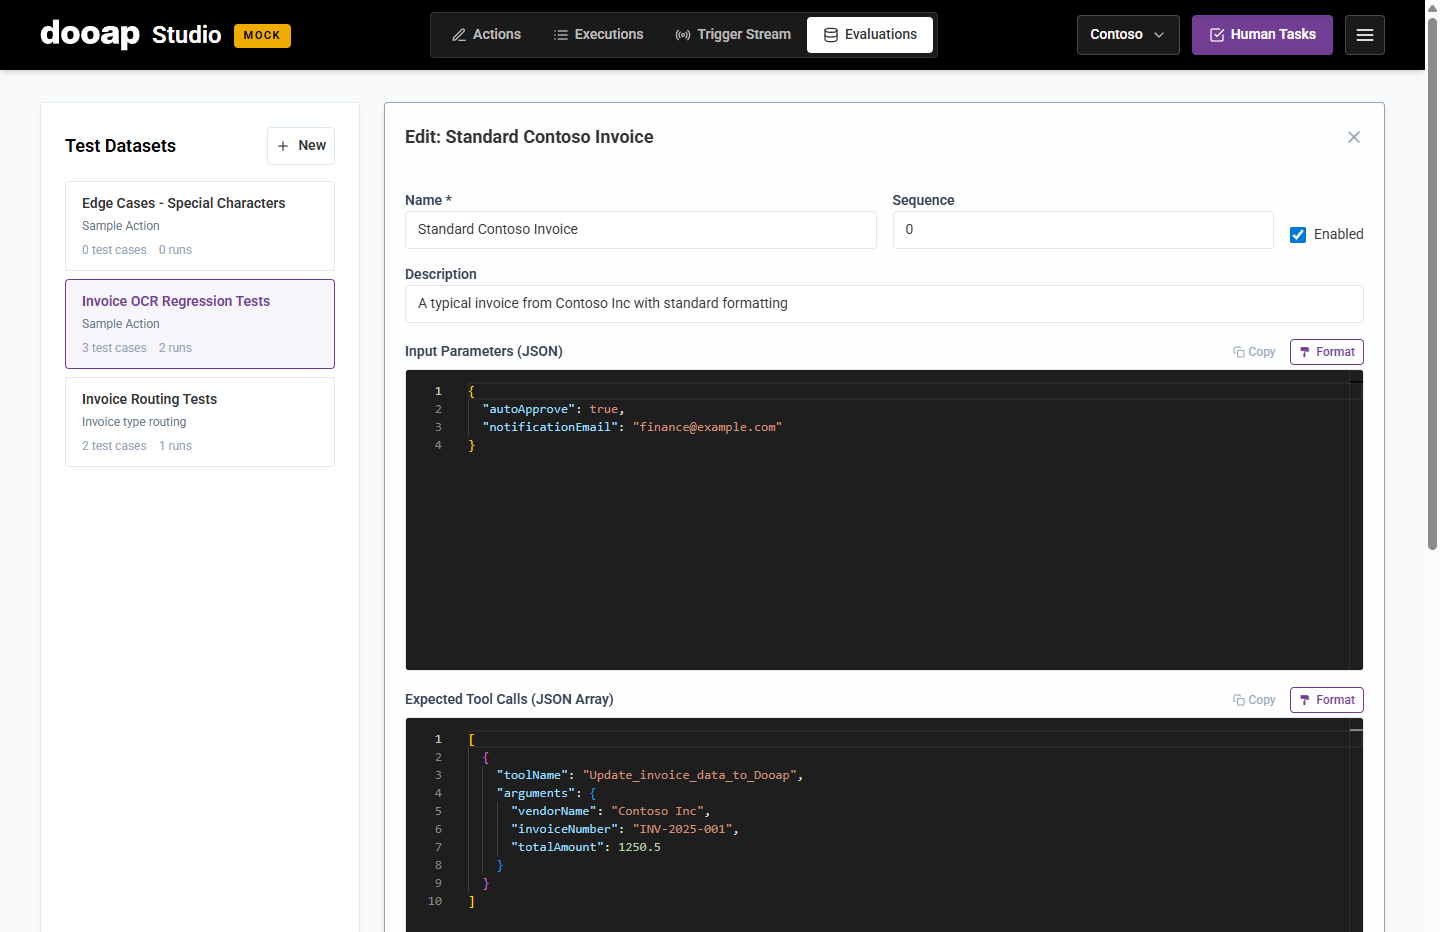Focus the Name input field
Screen dimensions: 1440x932
[x=641, y=230]
